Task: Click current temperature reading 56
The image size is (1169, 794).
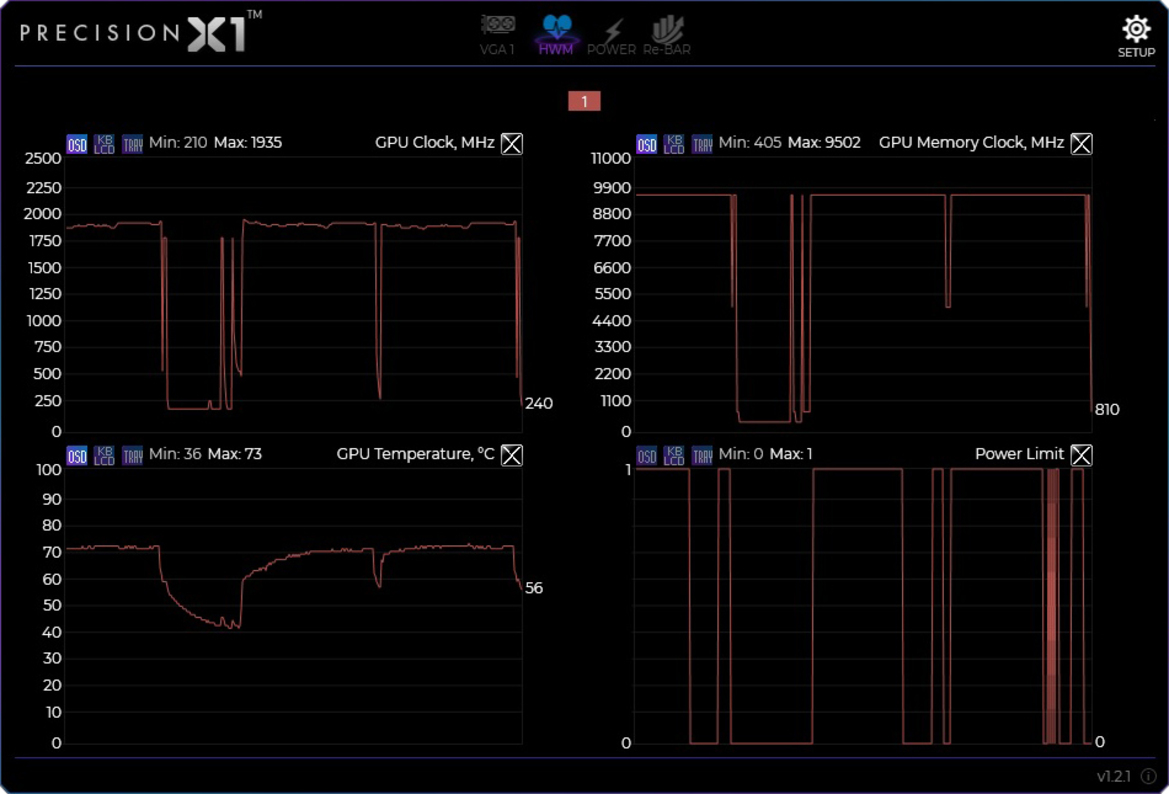Action: (534, 588)
